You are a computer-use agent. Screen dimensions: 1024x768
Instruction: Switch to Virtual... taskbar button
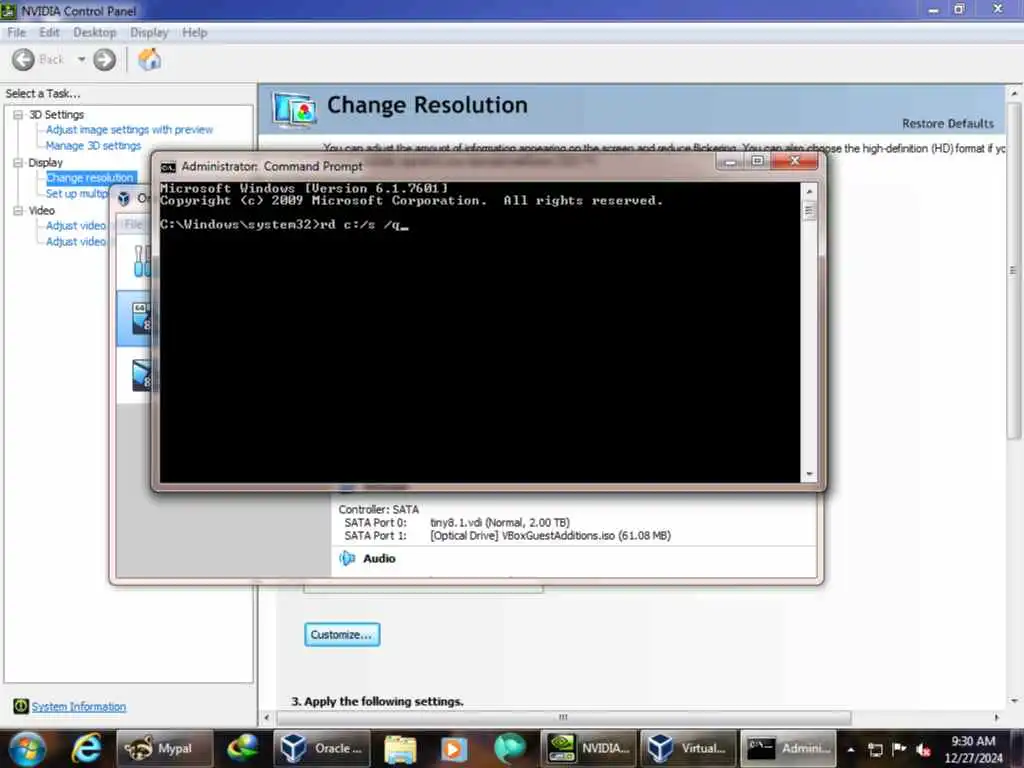point(688,748)
